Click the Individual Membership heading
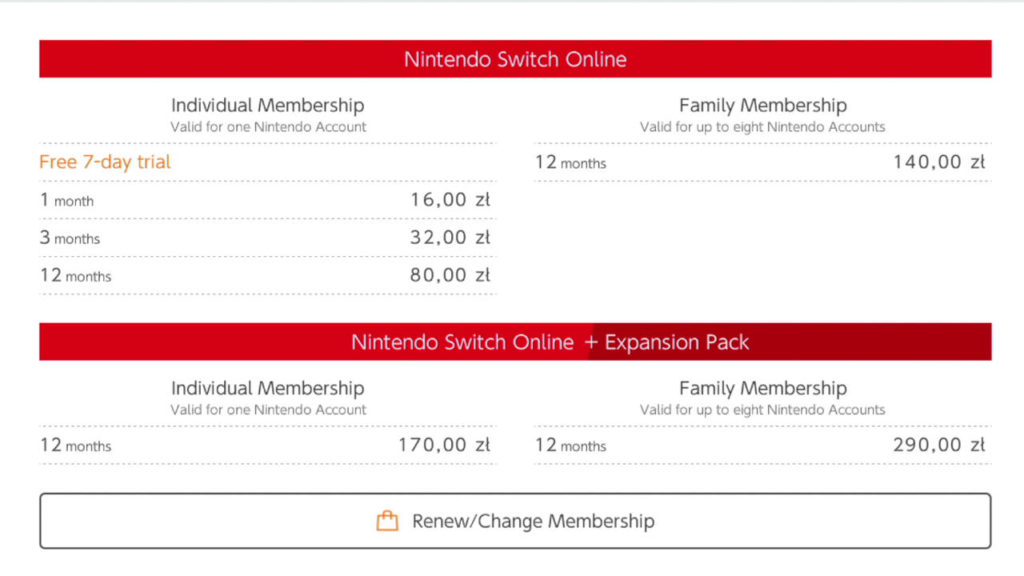Viewport: 1024px width, 576px height. [x=266, y=105]
